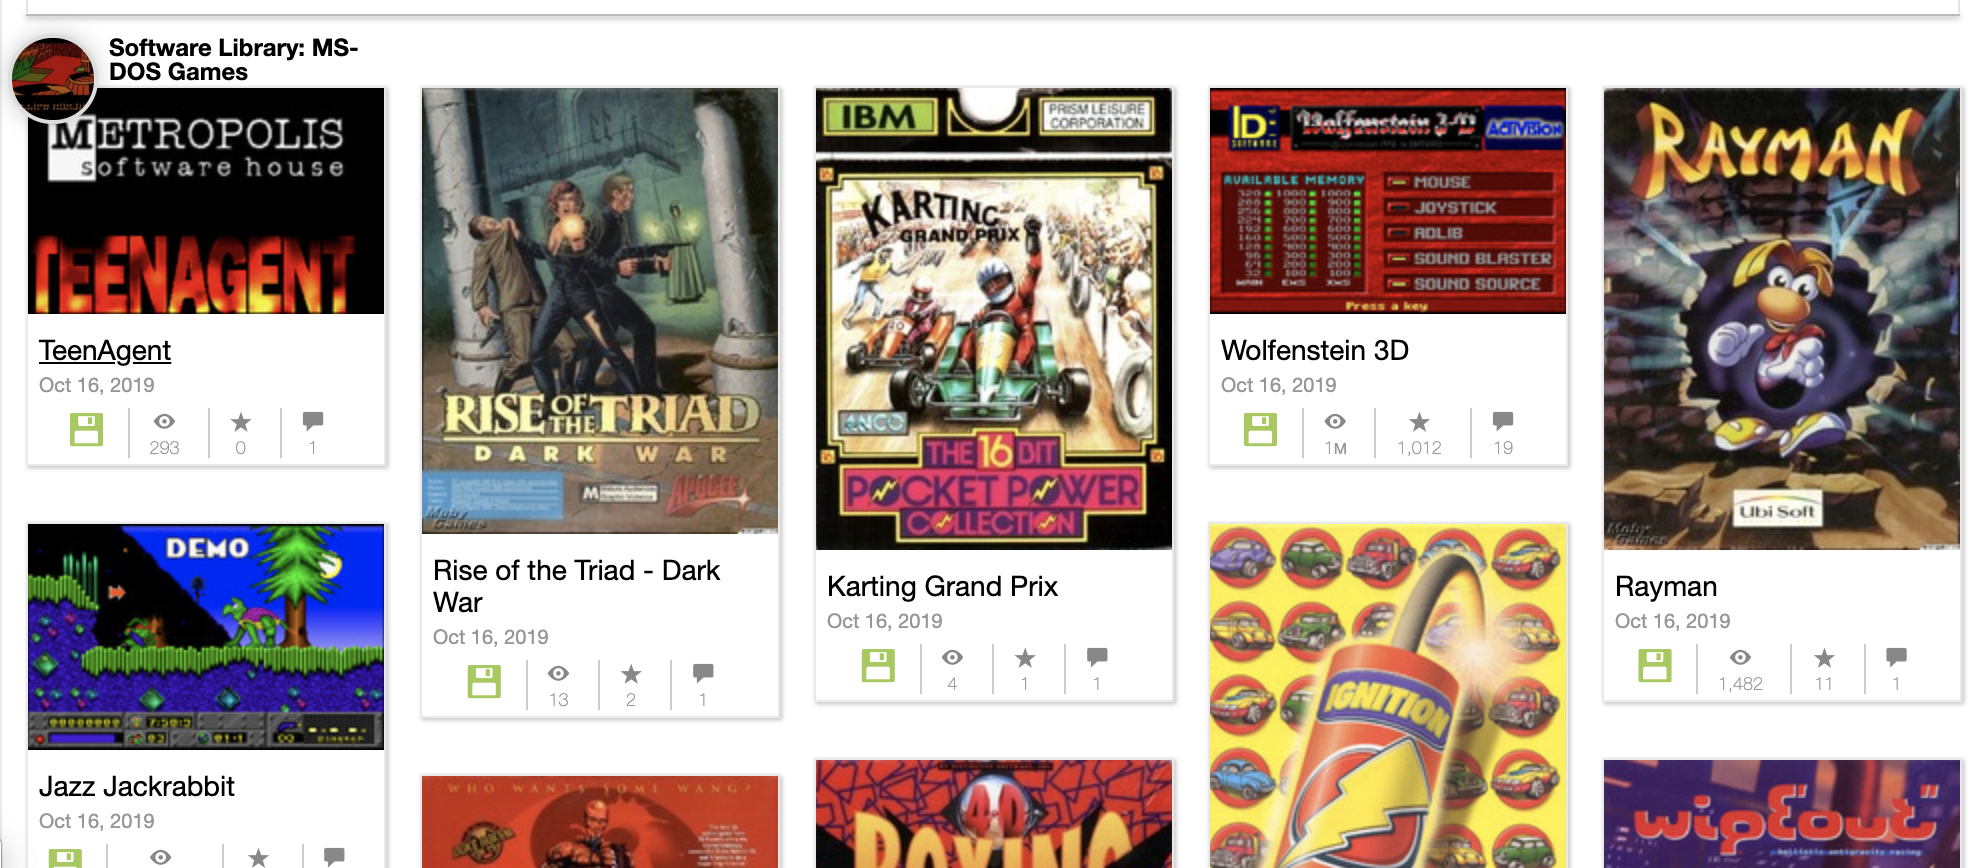Open the Karting Grand Prix box art thumbnail
Image resolution: width=1976 pixels, height=868 pixels.
[994, 319]
